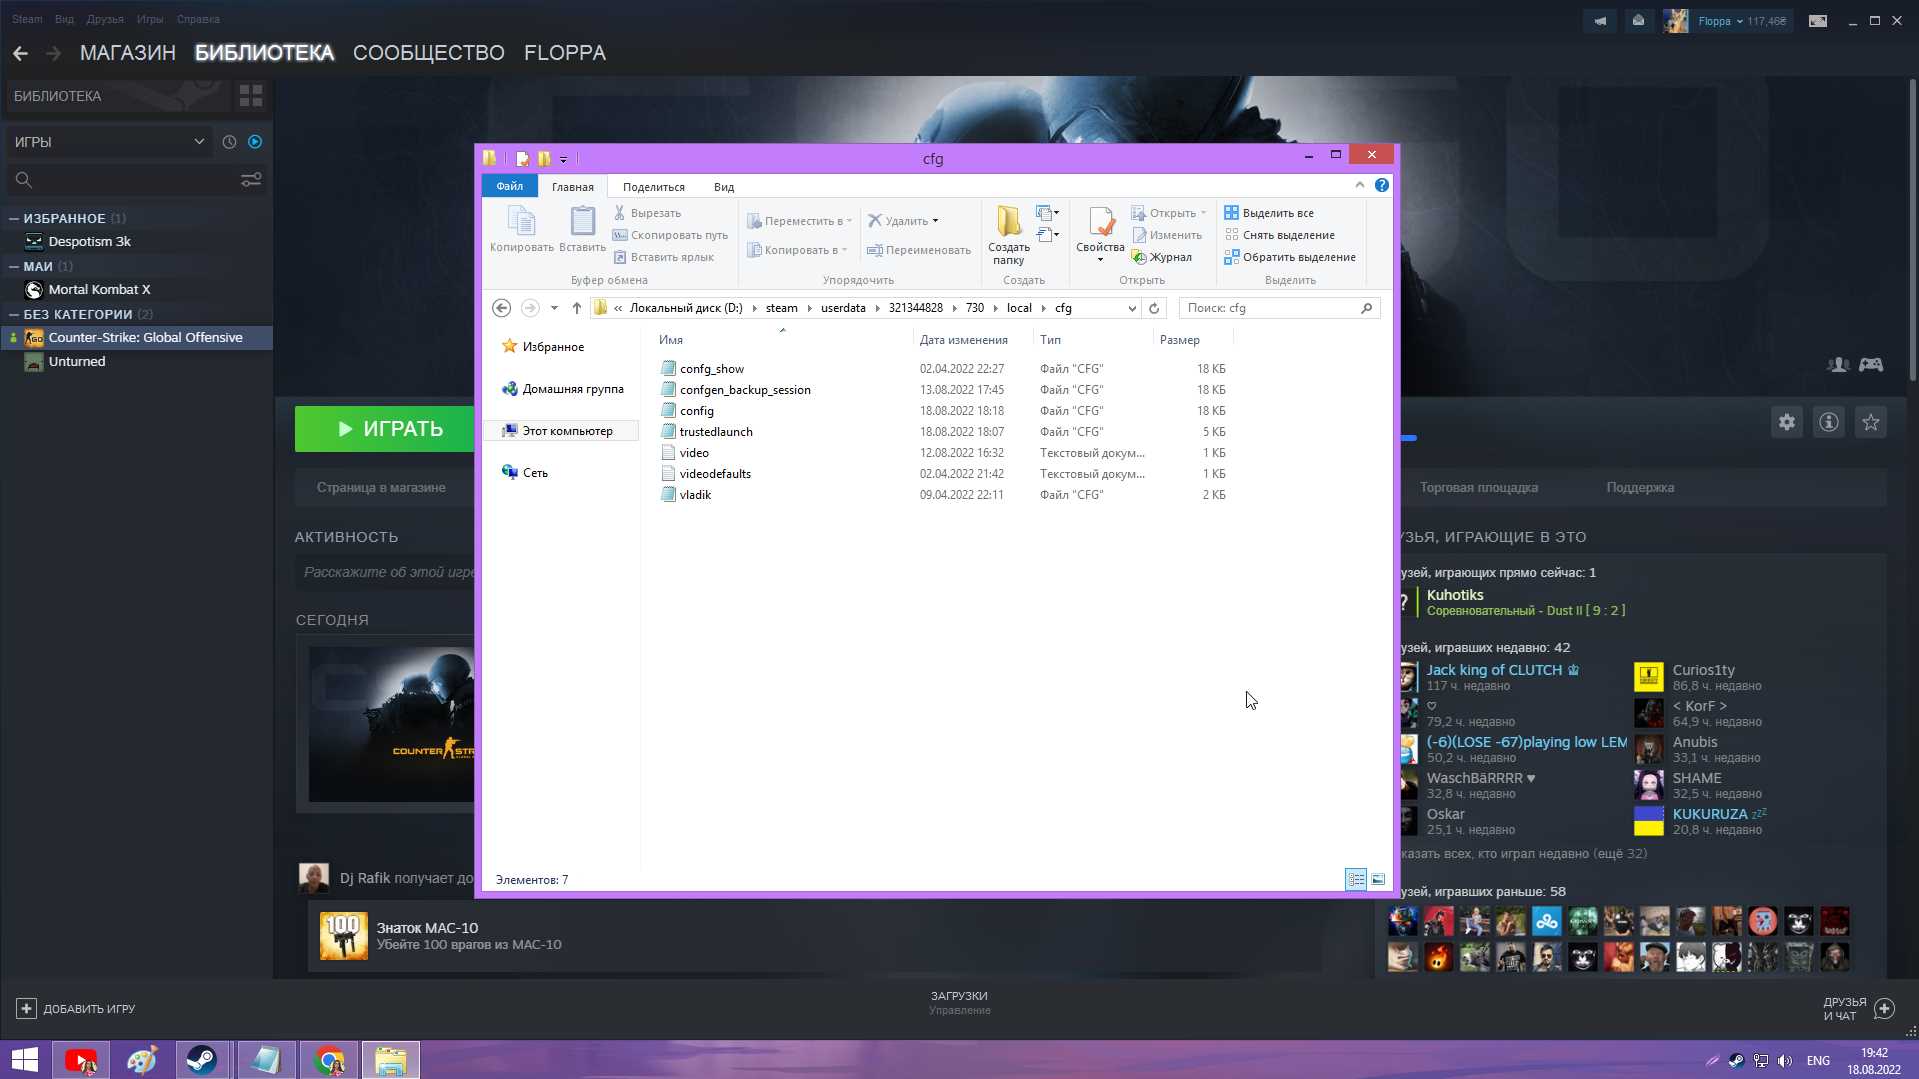Click the favorite star icon
The image size is (1919, 1079).
click(1871, 423)
